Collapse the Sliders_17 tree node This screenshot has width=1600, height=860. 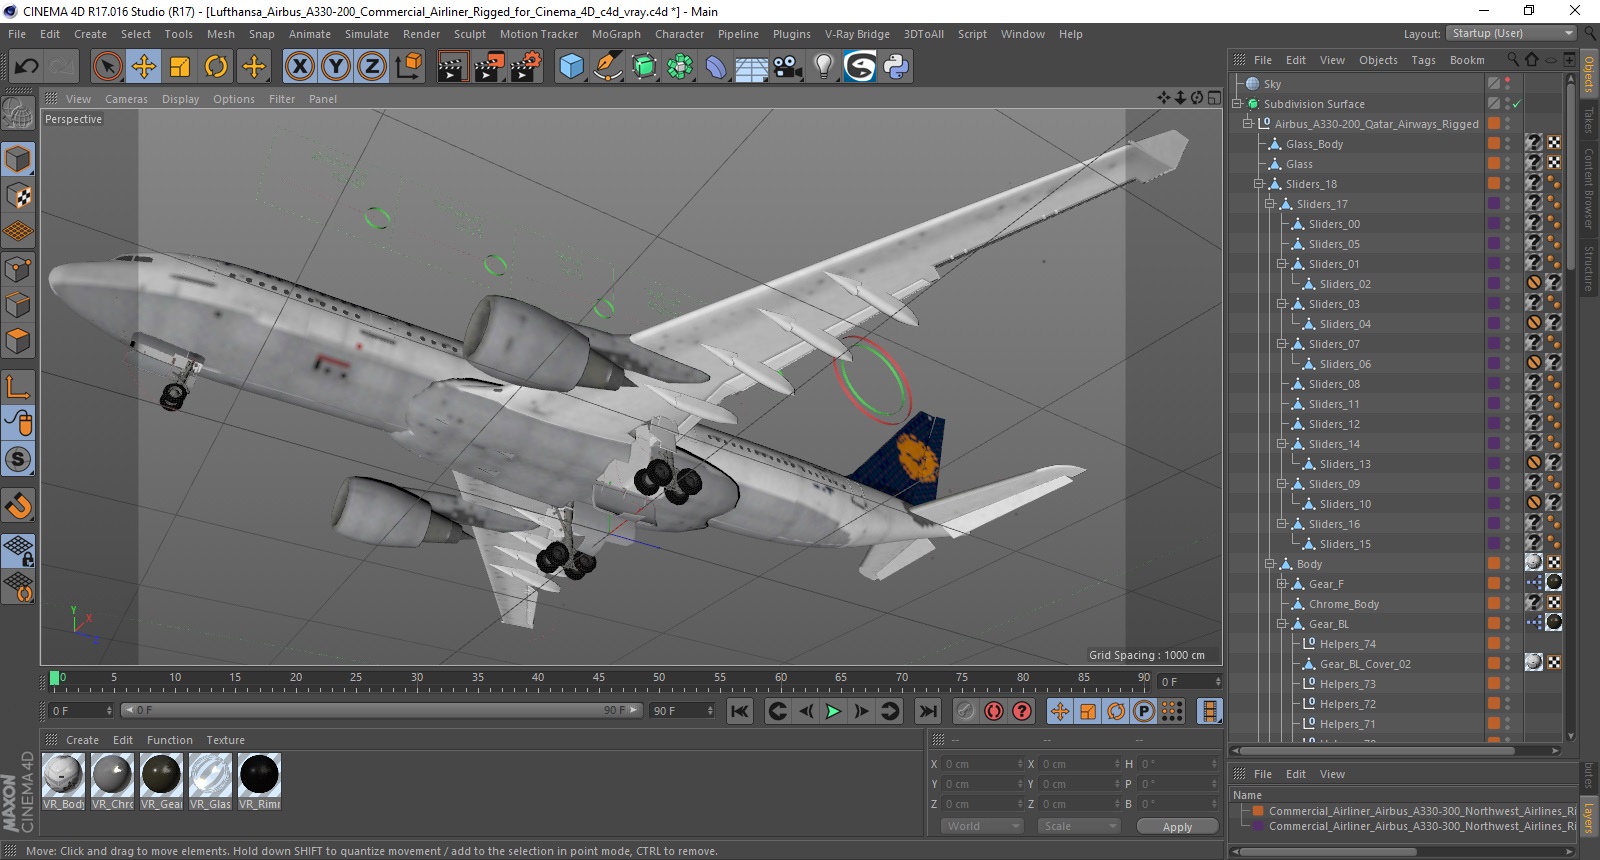pyautogui.click(x=1270, y=204)
